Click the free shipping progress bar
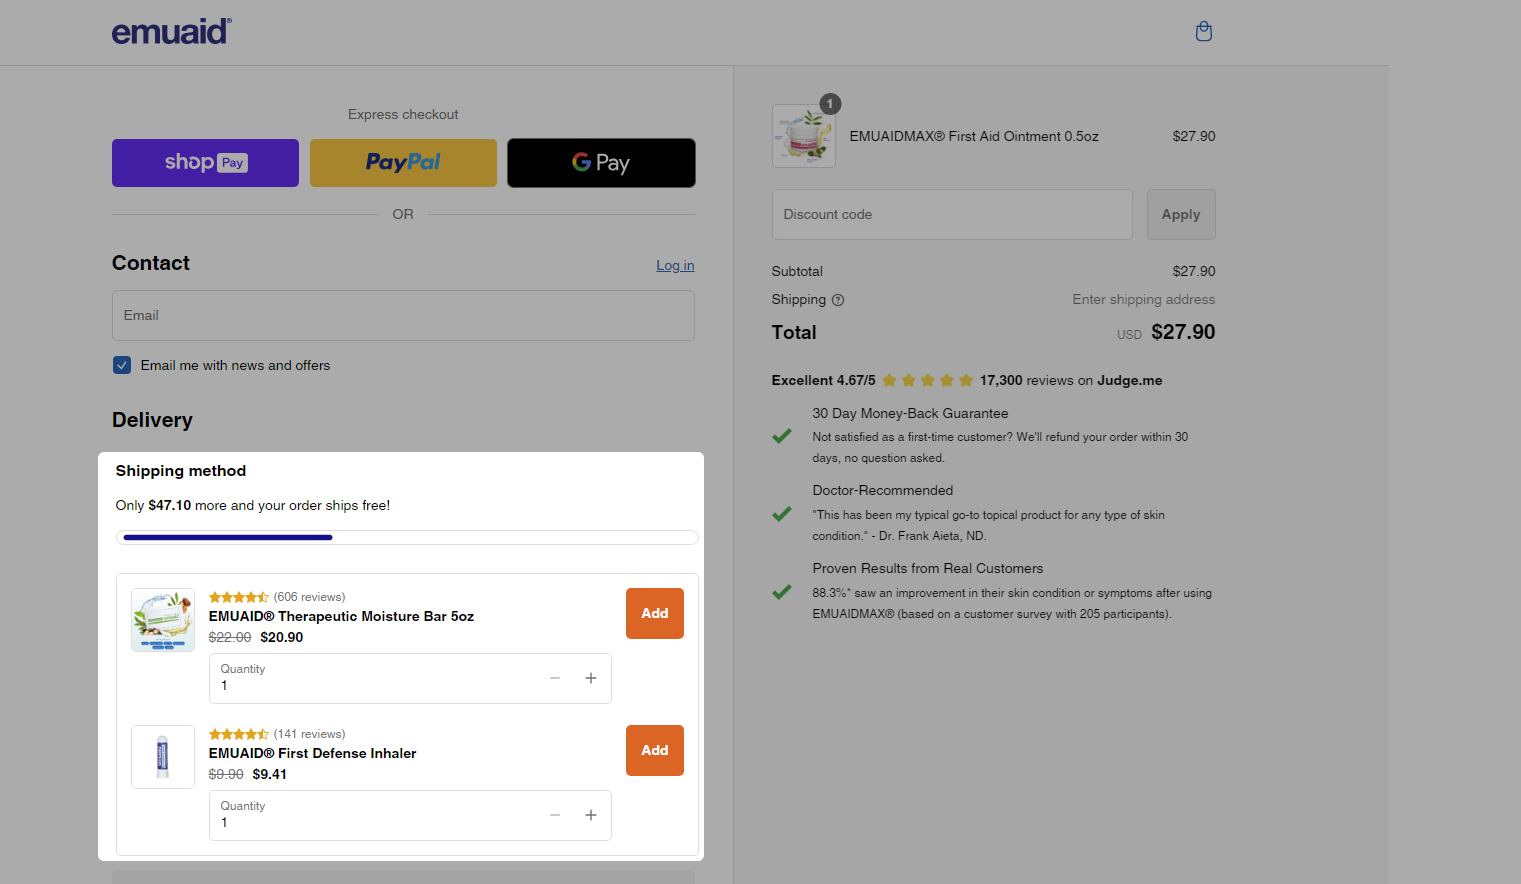1521x884 pixels. click(407, 537)
